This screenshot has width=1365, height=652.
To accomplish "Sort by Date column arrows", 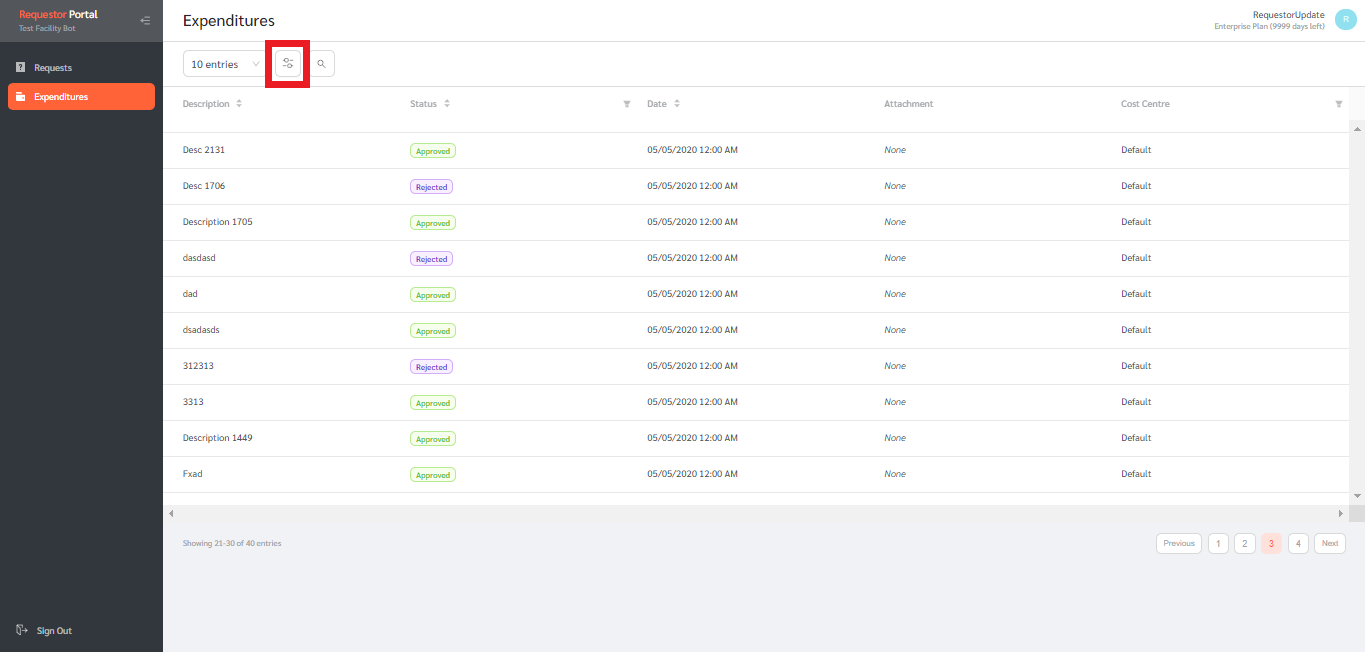I will point(677,104).
